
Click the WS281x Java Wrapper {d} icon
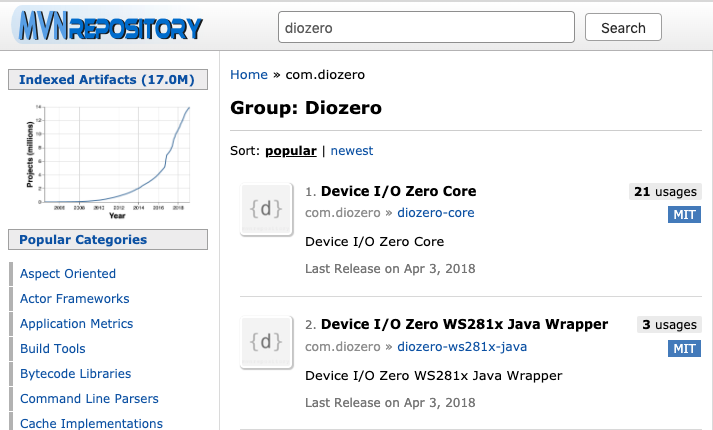coord(266,342)
